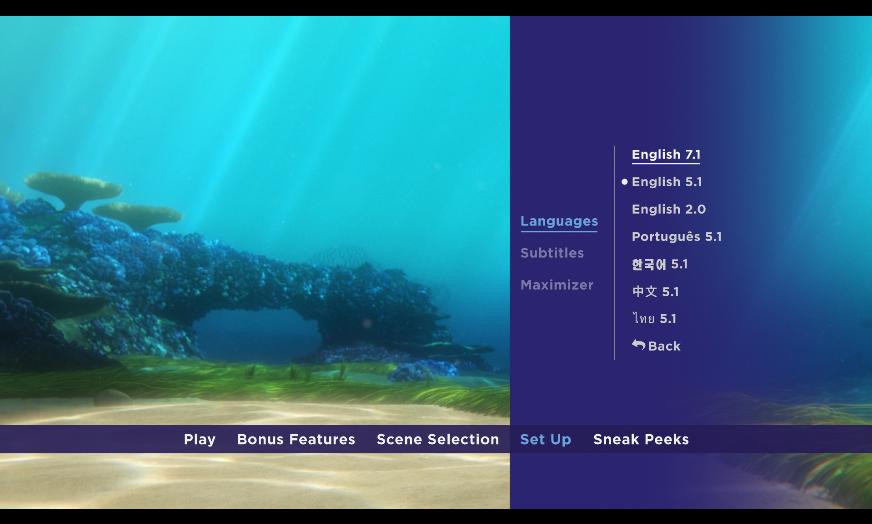Select the Set Up menu item
The width and height of the screenshot is (872, 524).
pyautogui.click(x=546, y=439)
